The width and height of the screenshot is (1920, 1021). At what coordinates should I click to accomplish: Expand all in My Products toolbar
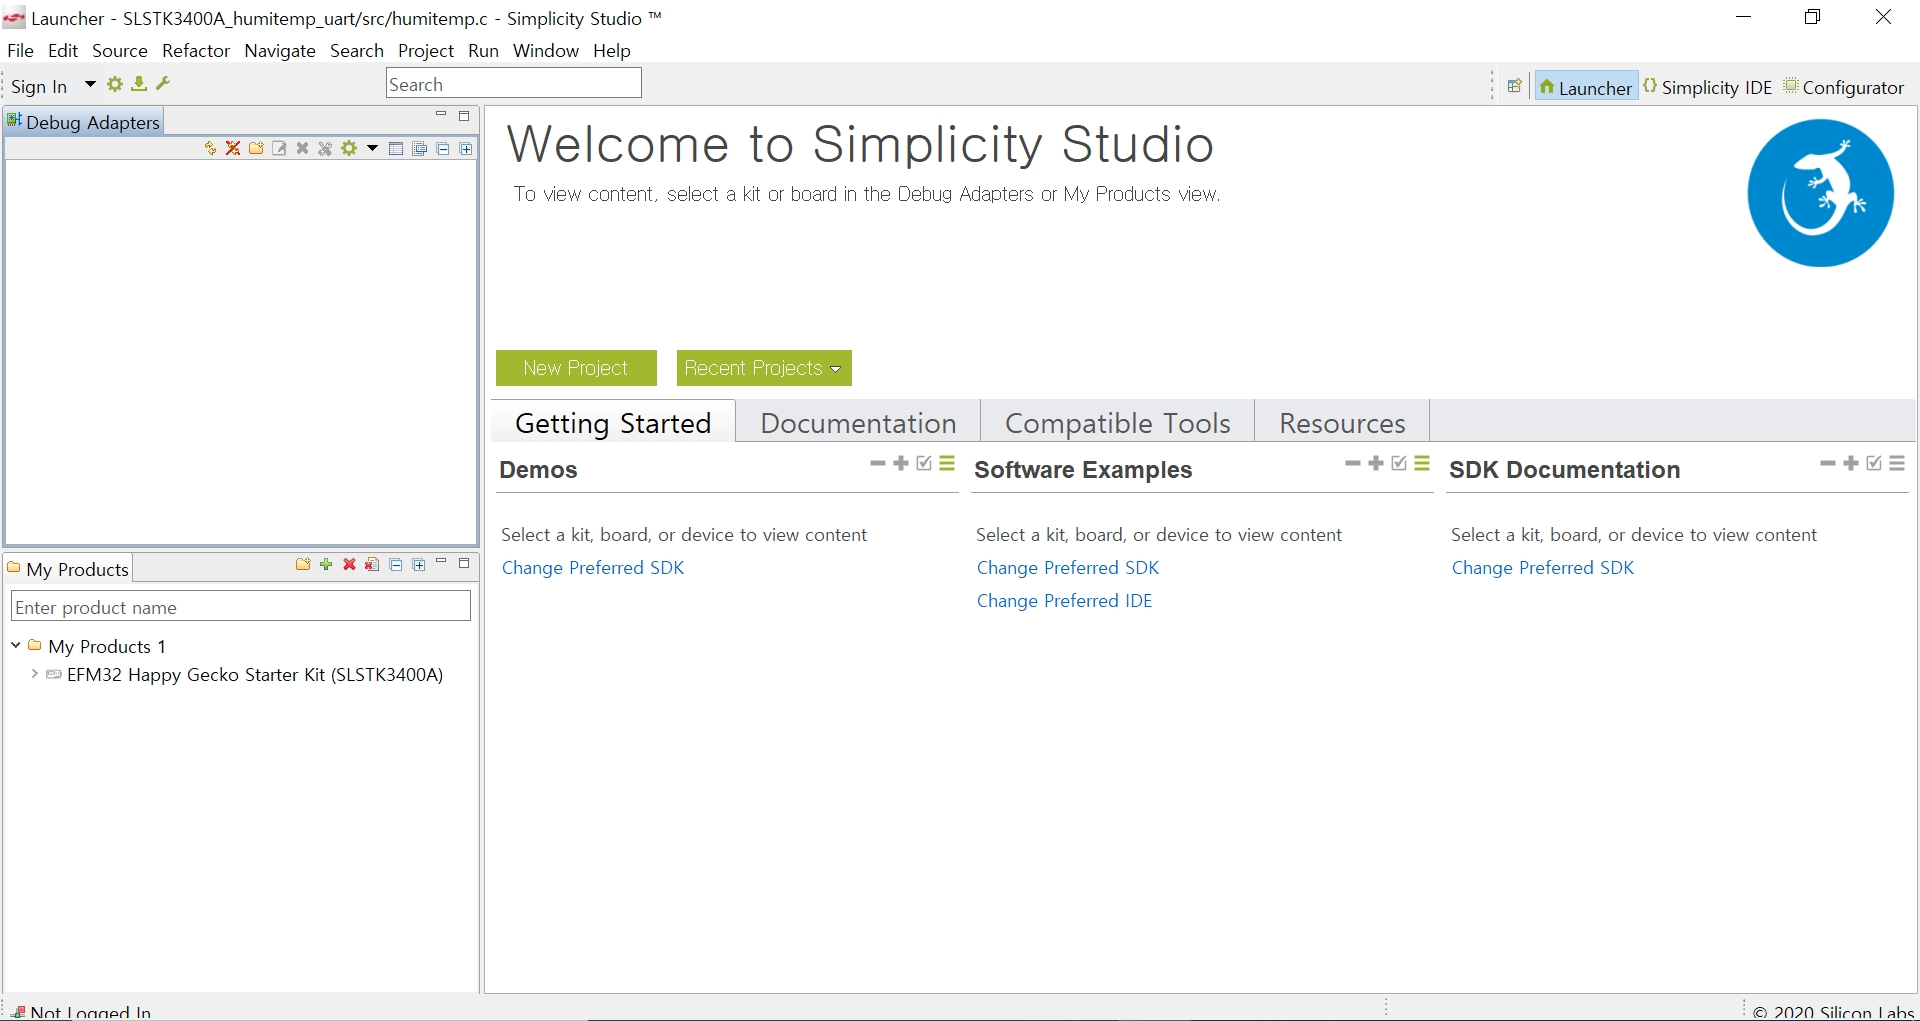click(x=419, y=564)
